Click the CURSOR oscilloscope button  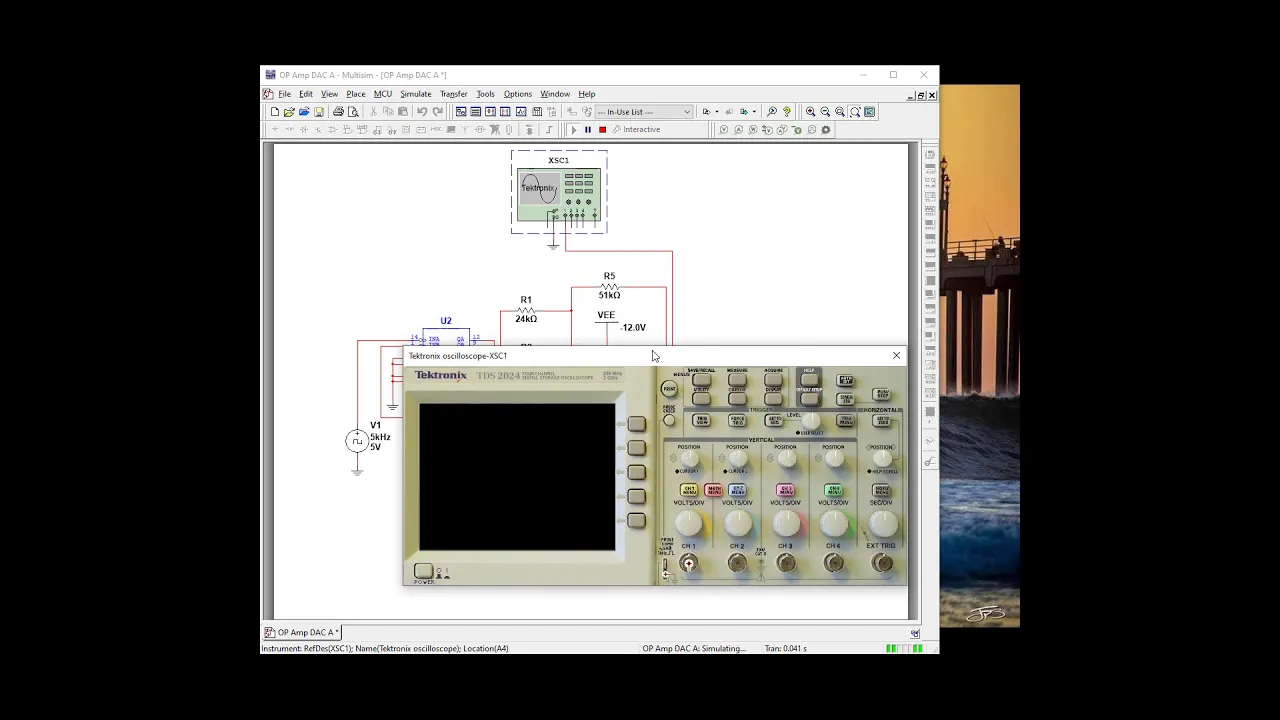click(737, 398)
